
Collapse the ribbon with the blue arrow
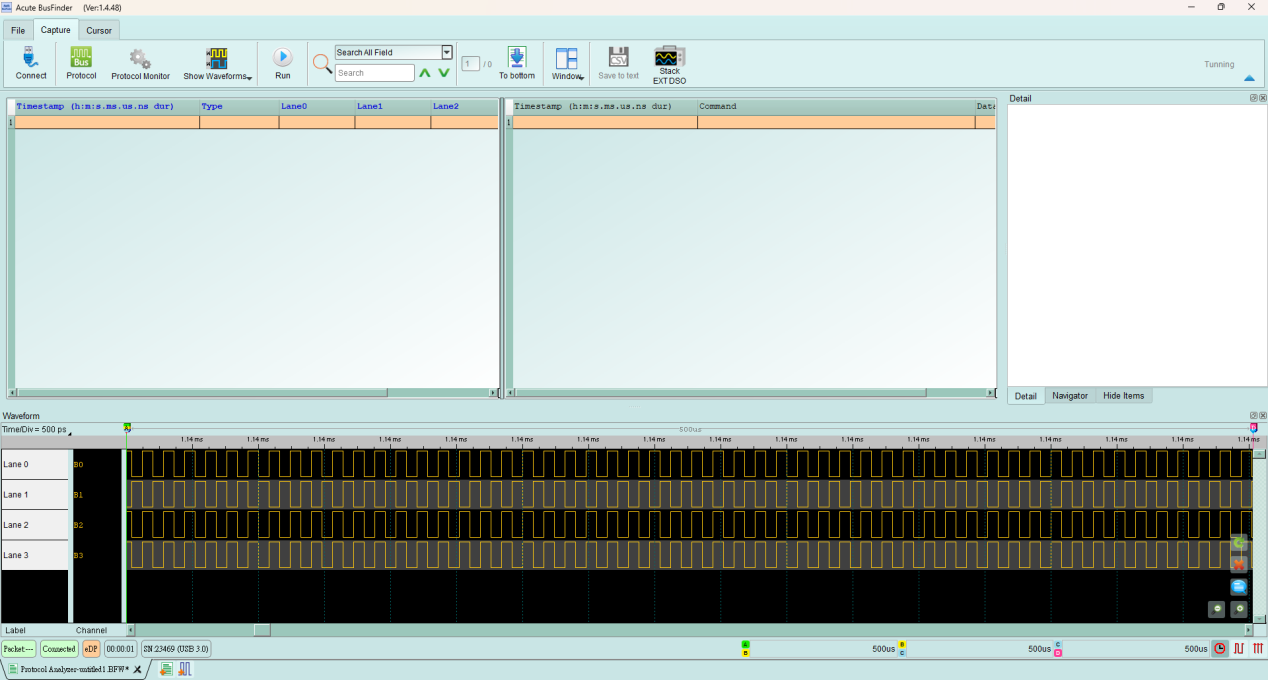pos(1249,78)
